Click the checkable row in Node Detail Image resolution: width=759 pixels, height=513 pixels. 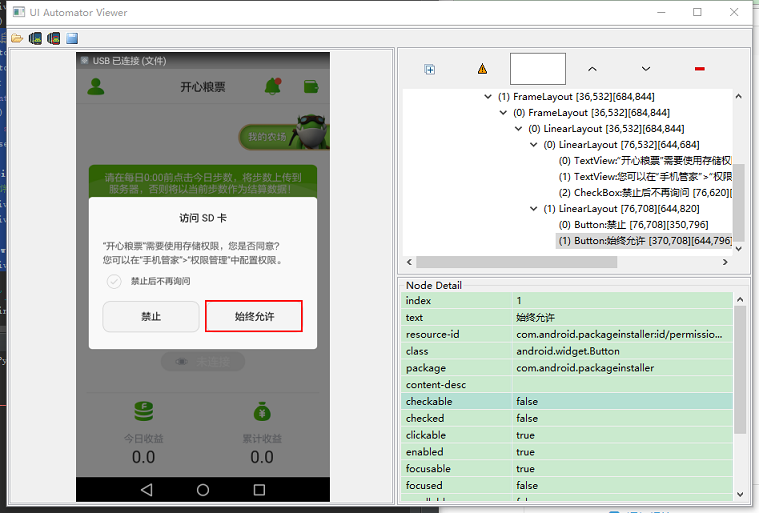(x=567, y=401)
